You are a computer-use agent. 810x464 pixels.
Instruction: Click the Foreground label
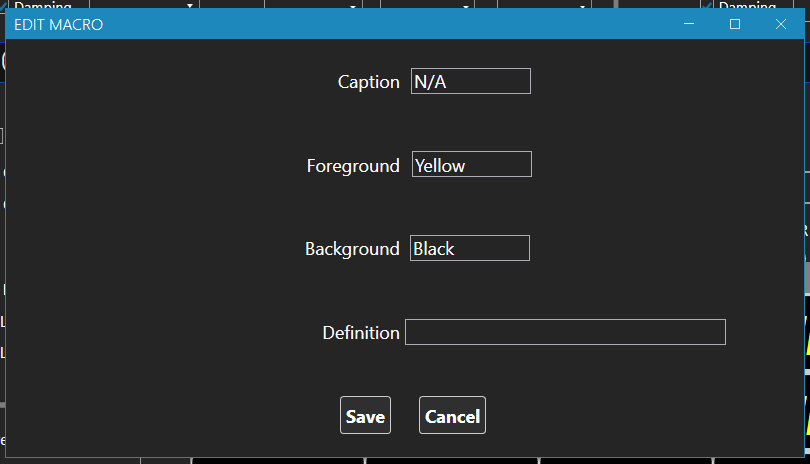point(353,166)
